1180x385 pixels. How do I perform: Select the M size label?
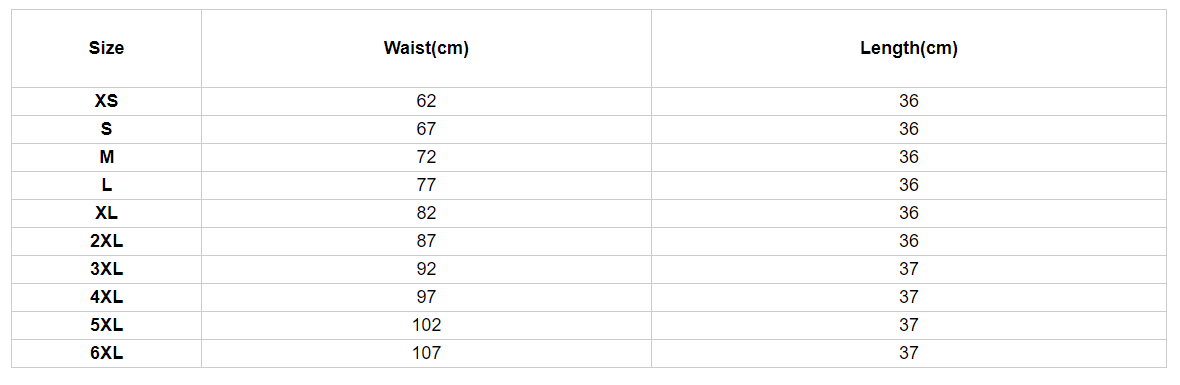(106, 157)
